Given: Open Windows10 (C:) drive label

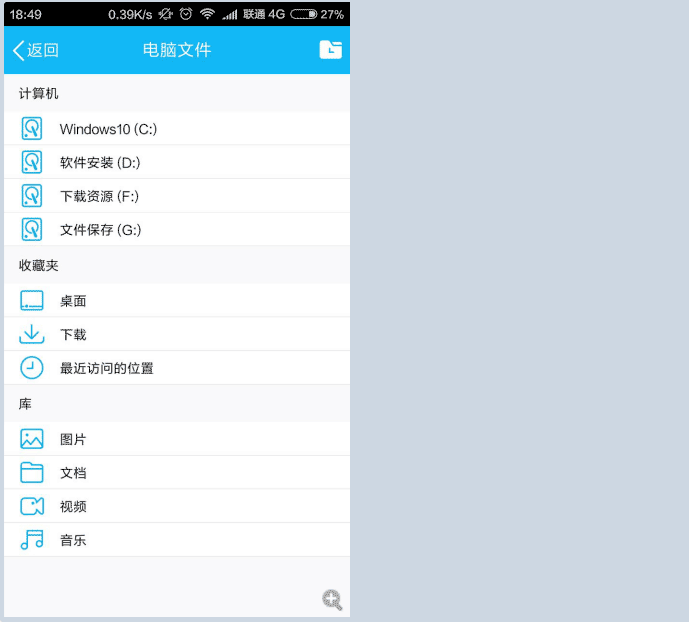Looking at the screenshot, I should [x=108, y=129].
